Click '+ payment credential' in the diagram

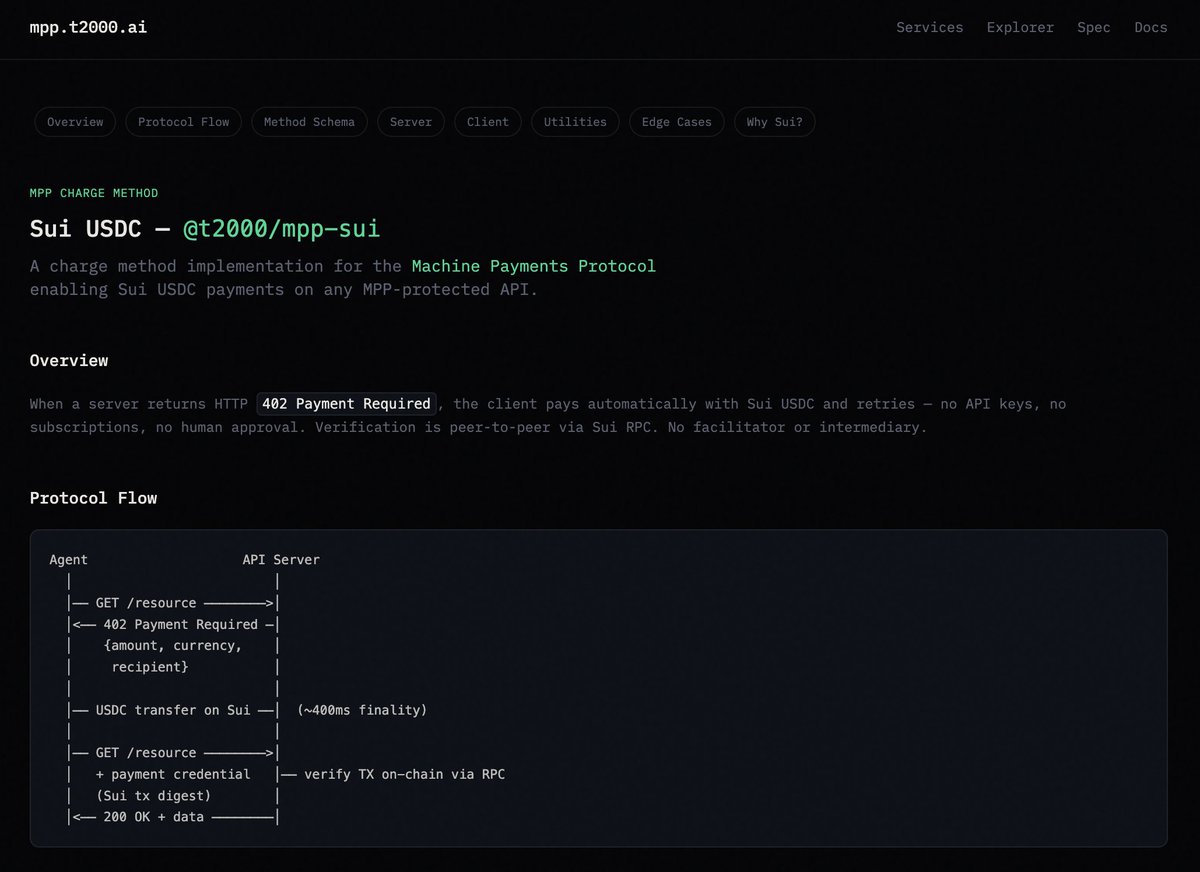(173, 774)
